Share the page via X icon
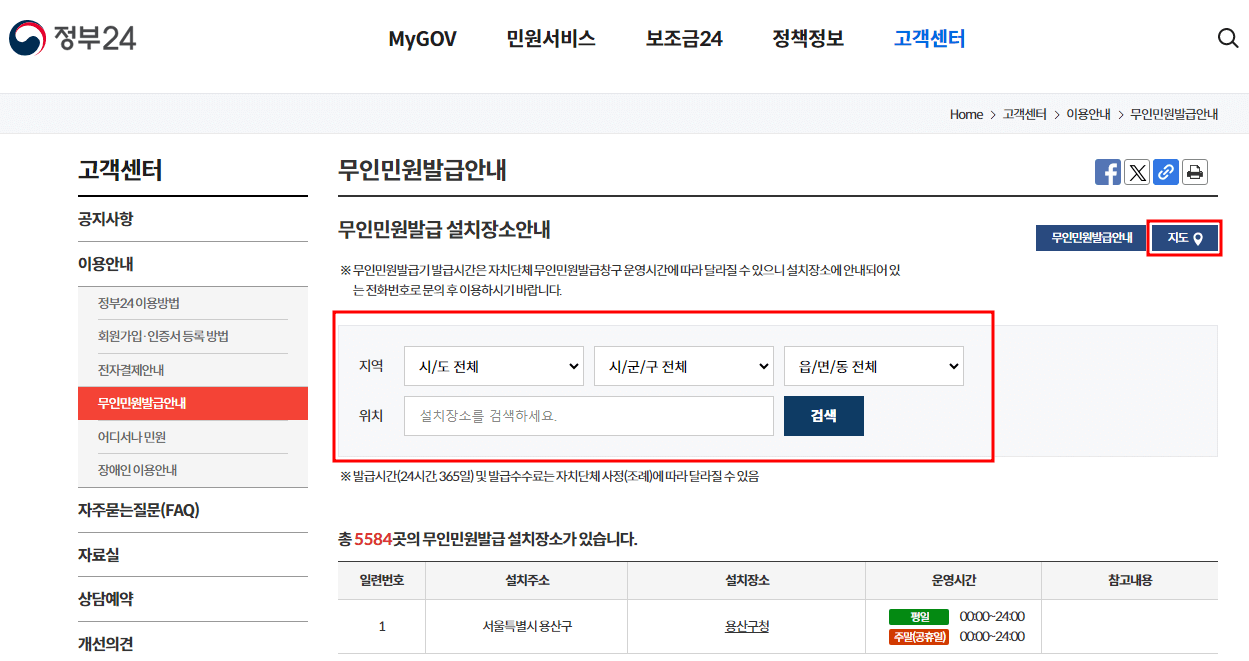The image size is (1249, 661). (1136, 172)
